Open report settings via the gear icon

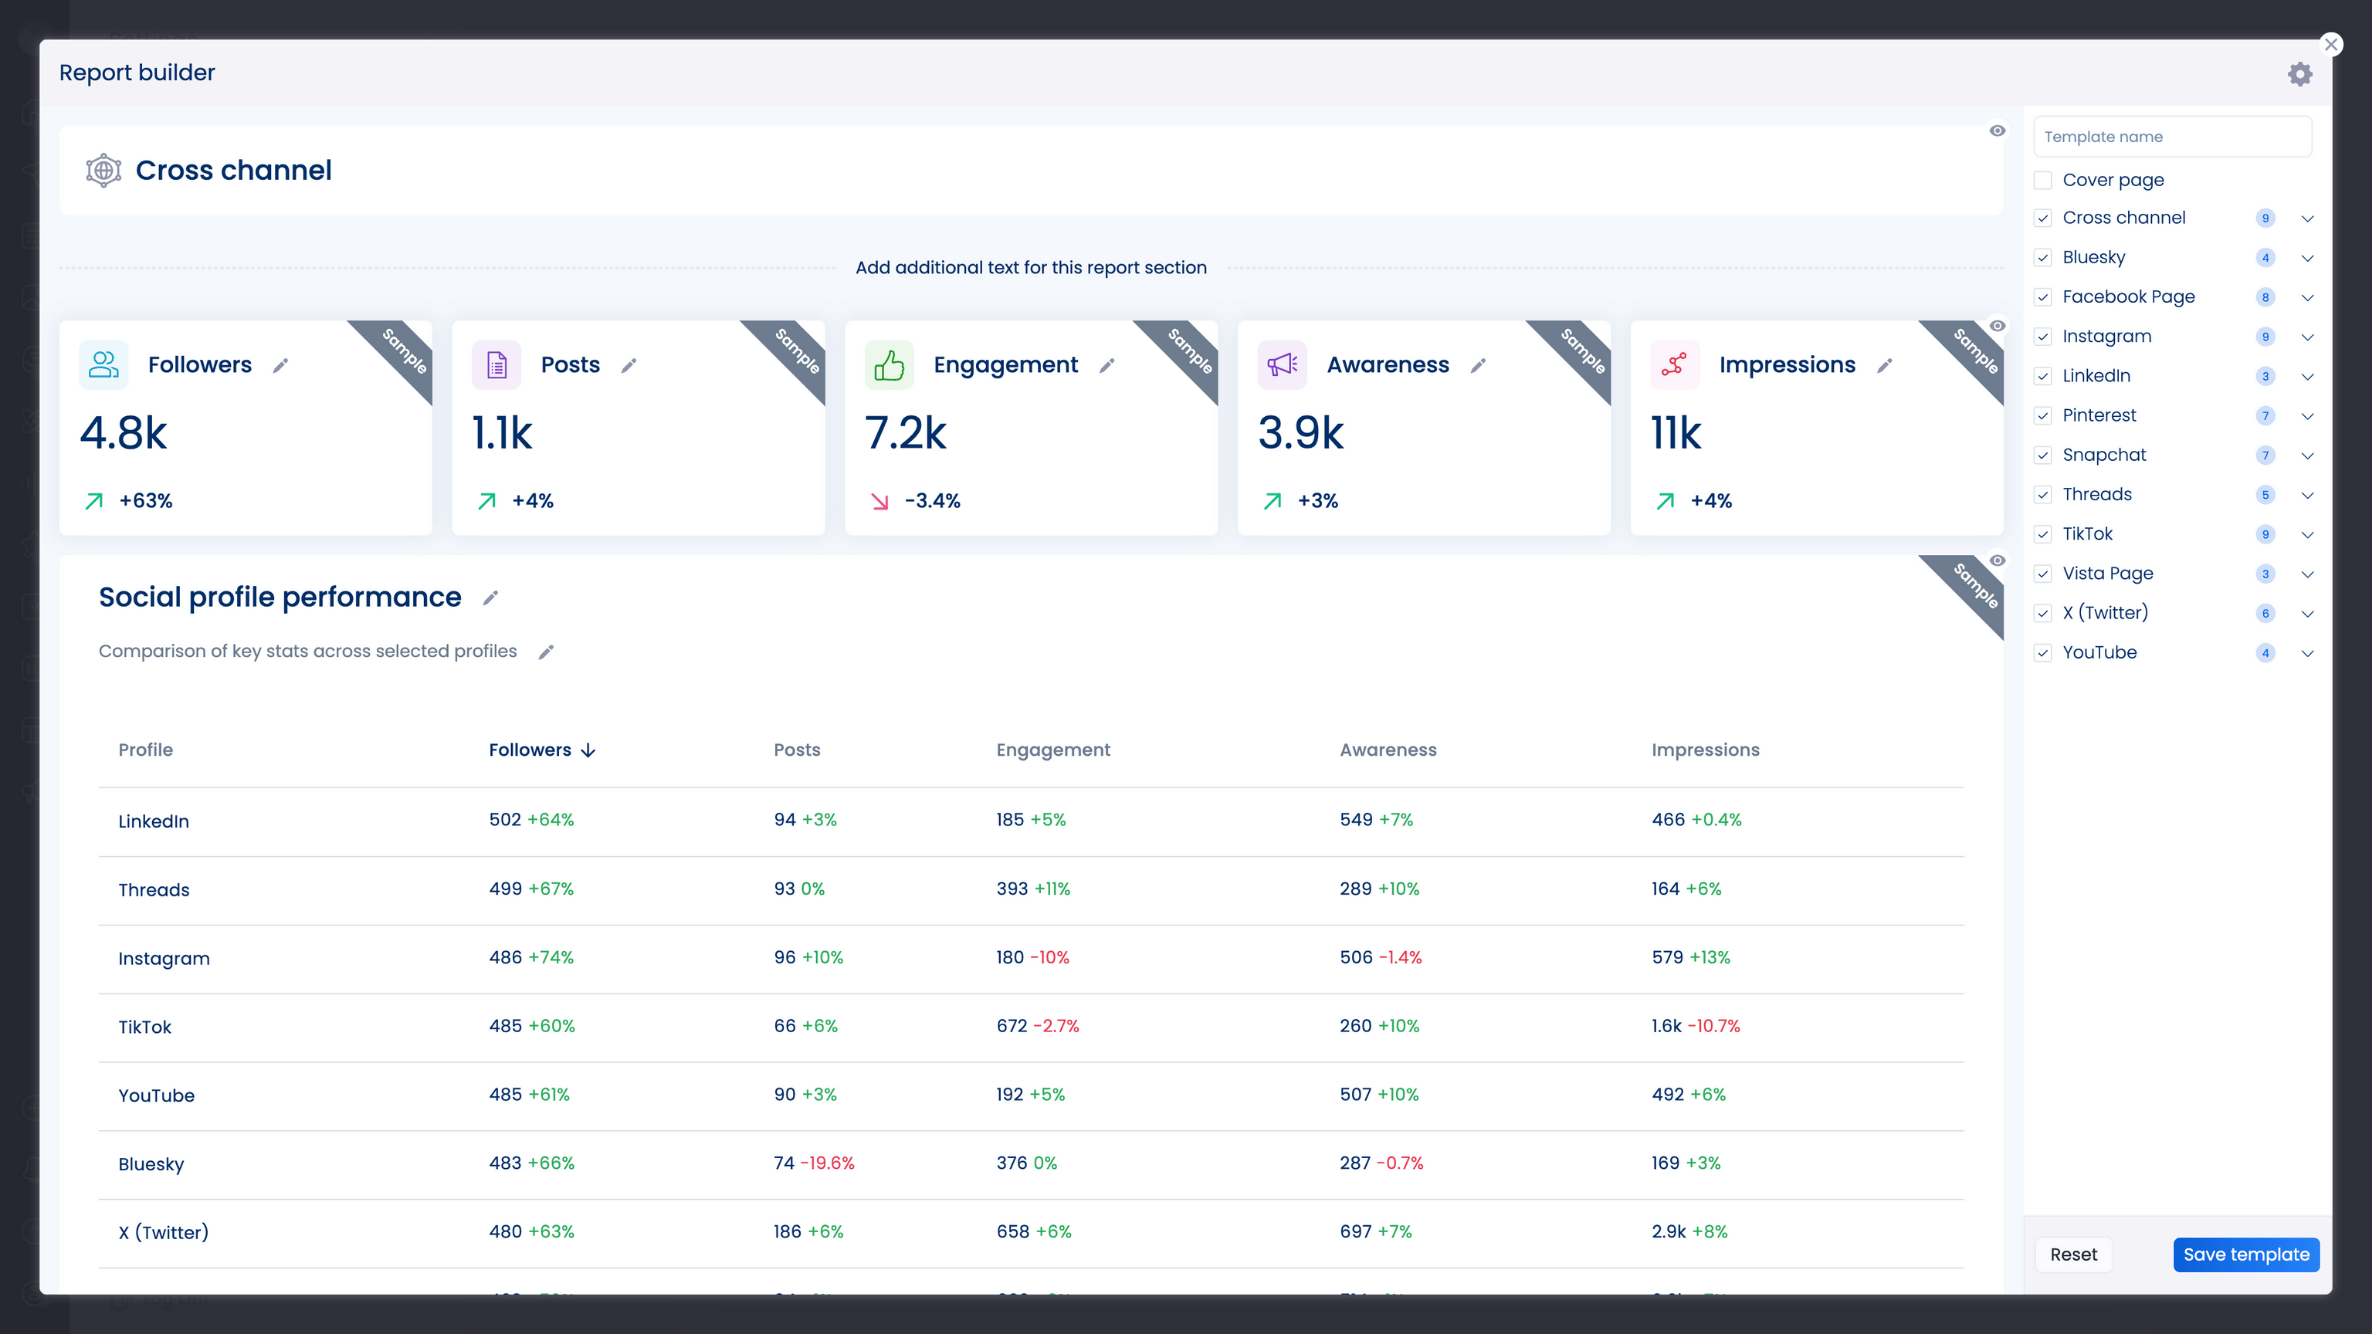pos(2300,73)
